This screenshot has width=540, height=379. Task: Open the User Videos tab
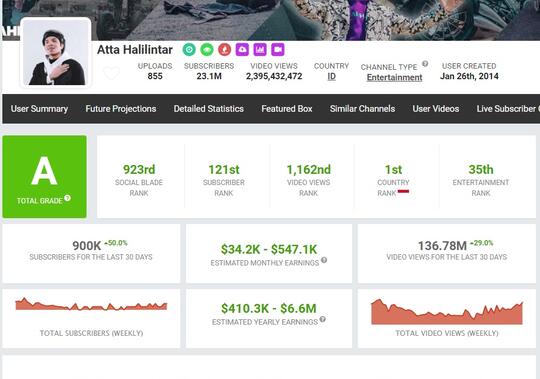(x=436, y=109)
